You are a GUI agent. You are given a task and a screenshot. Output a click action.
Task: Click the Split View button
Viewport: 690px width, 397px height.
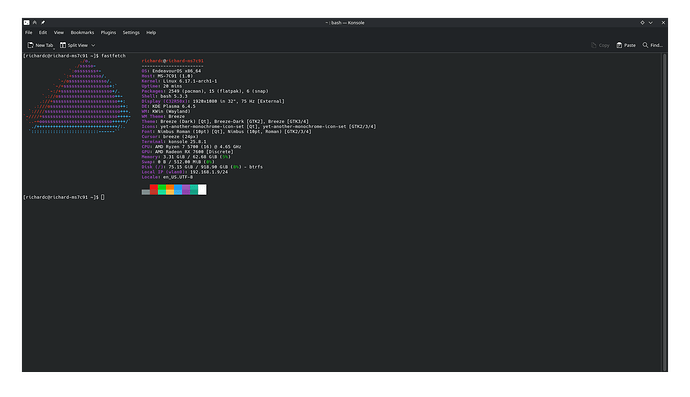[74, 45]
